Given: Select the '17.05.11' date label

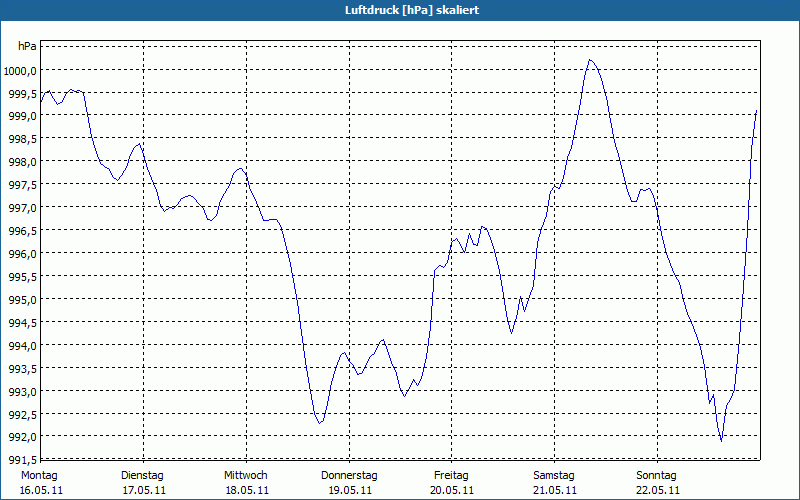Looking at the screenshot, I should pos(144,491).
